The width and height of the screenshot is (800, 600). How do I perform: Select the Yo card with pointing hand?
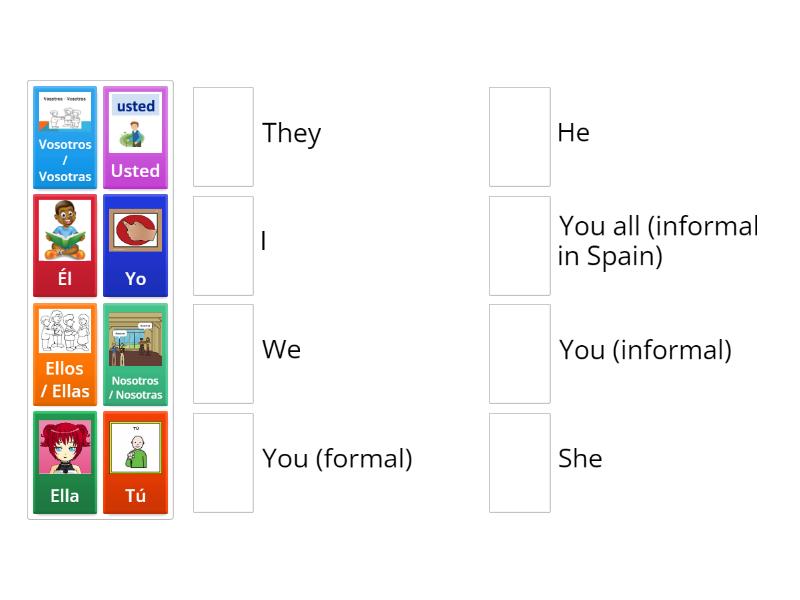[135, 245]
